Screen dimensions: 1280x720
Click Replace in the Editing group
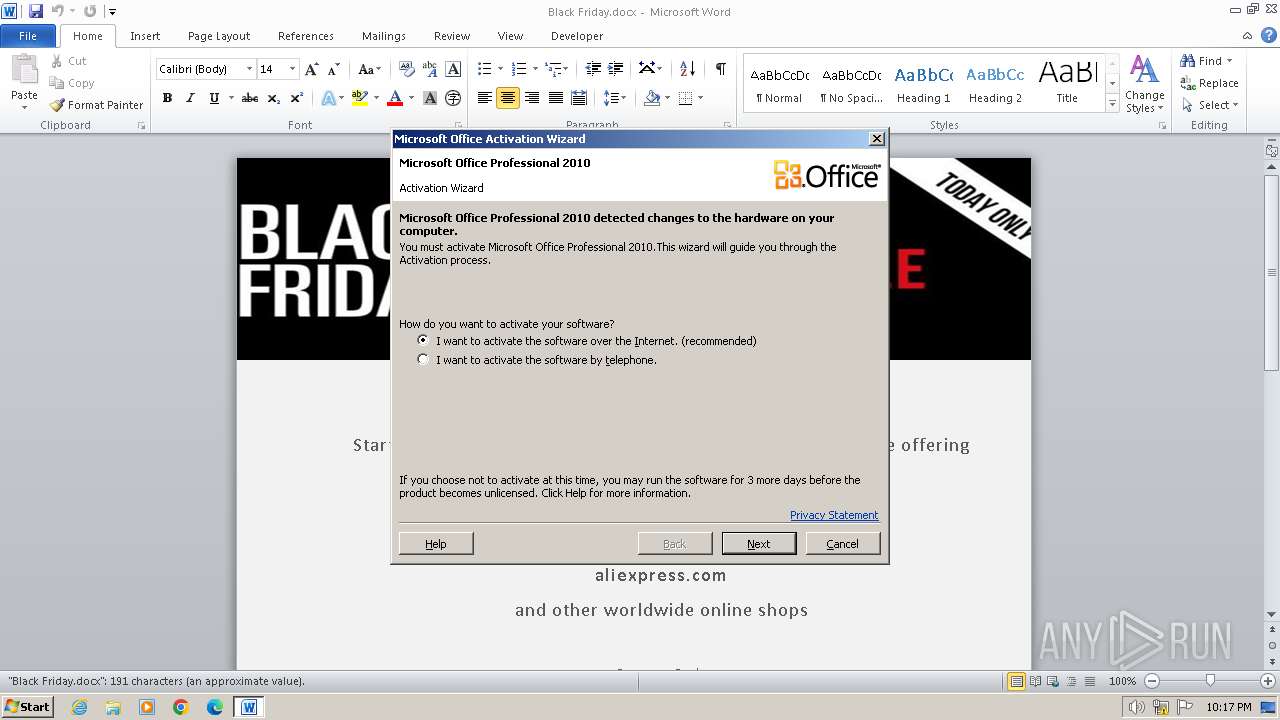coord(1209,83)
